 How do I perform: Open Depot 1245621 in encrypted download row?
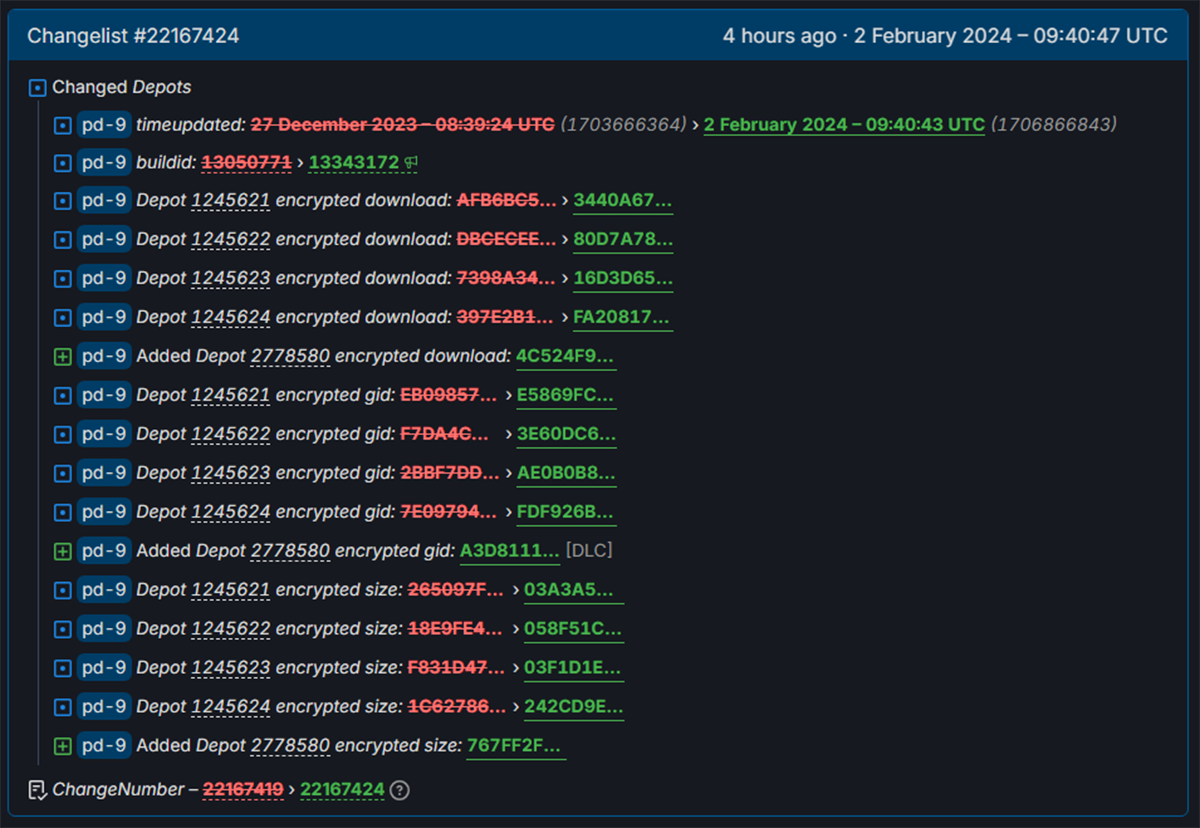230,200
